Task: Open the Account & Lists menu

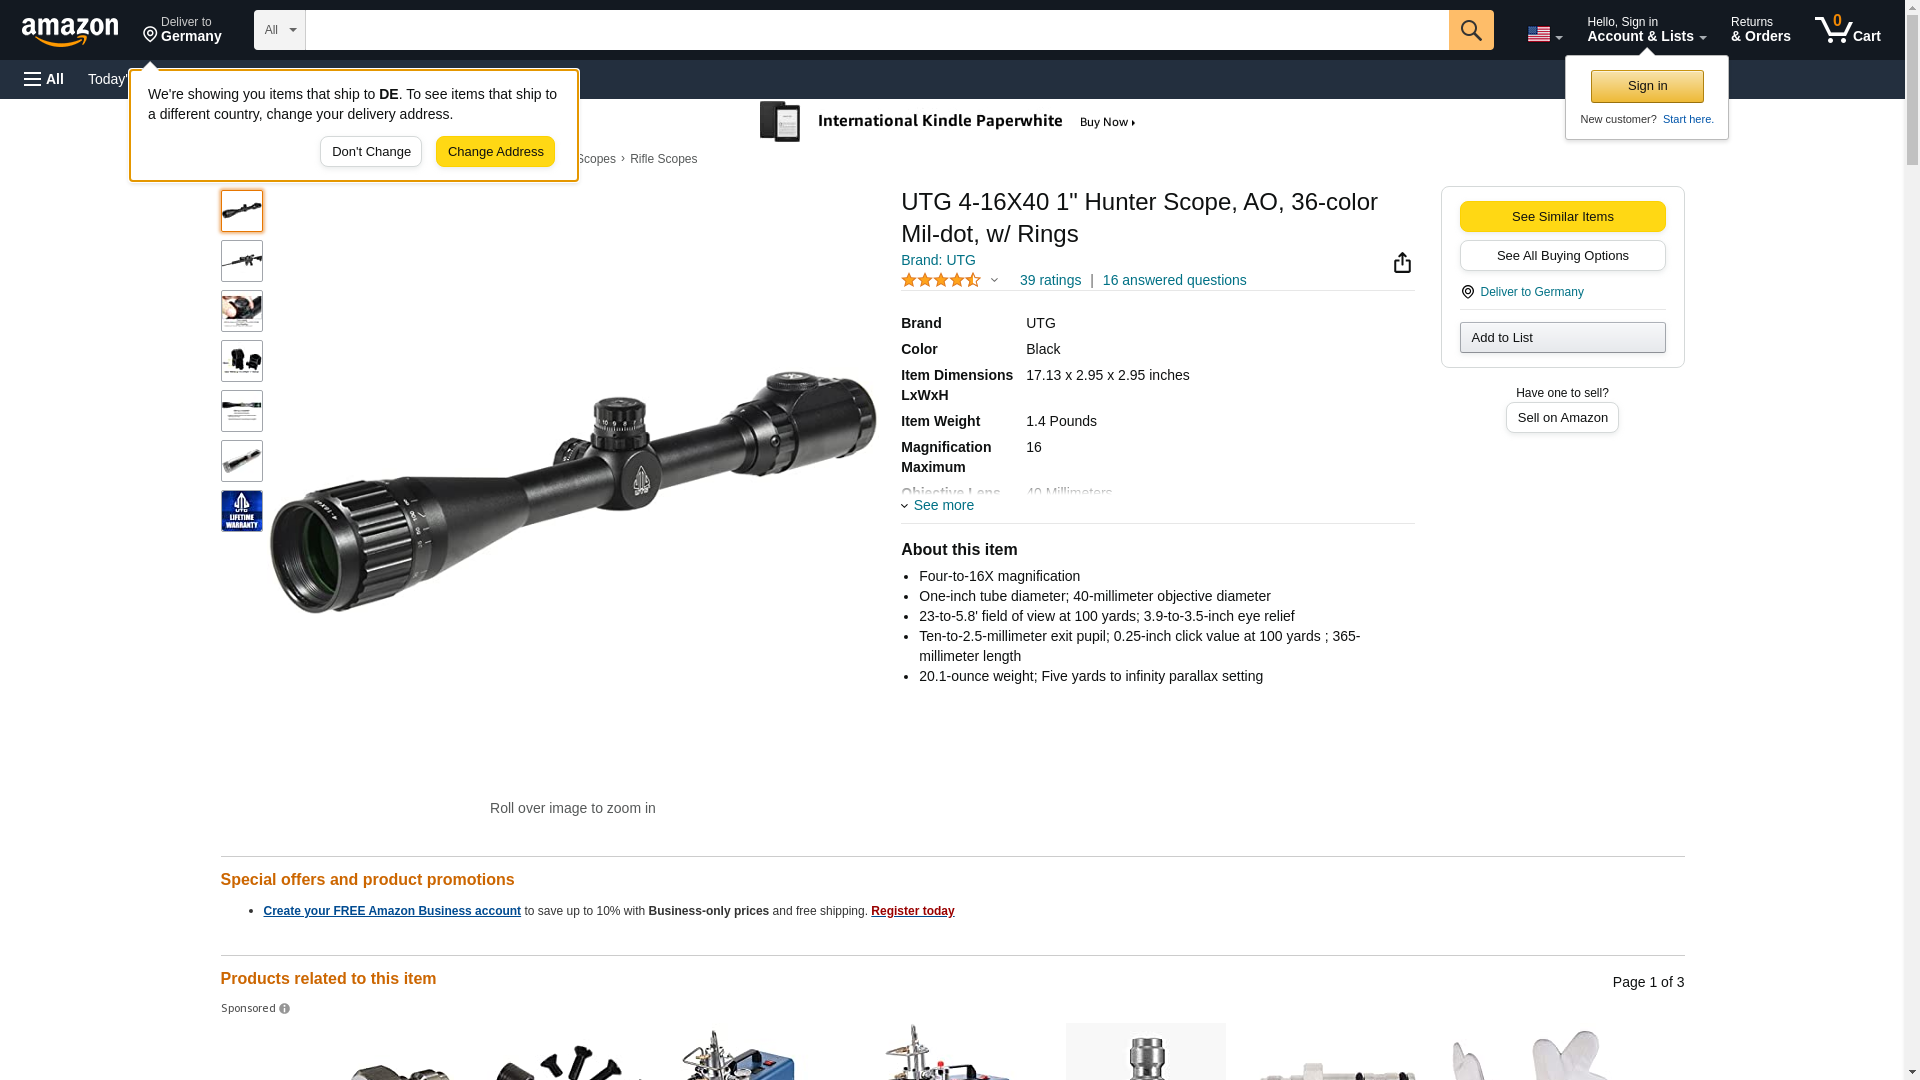Action: point(1646,30)
